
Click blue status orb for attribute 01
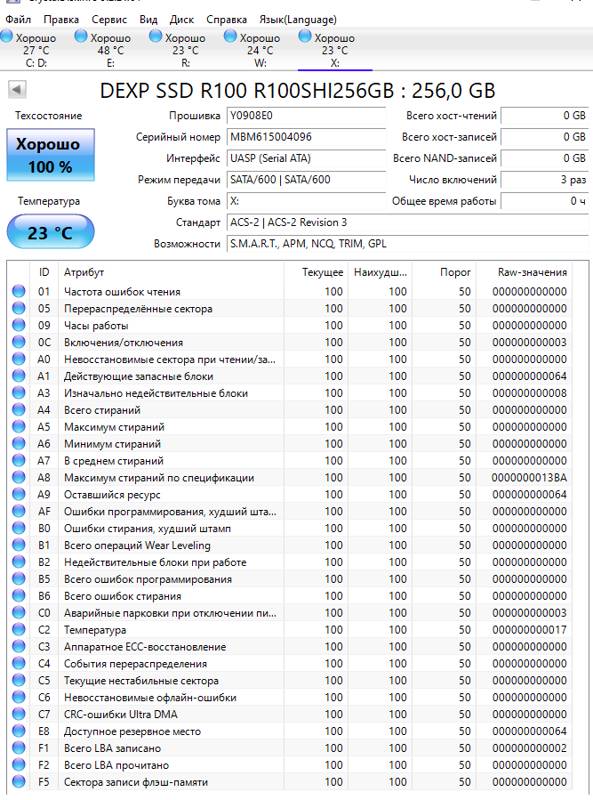tap(18, 291)
